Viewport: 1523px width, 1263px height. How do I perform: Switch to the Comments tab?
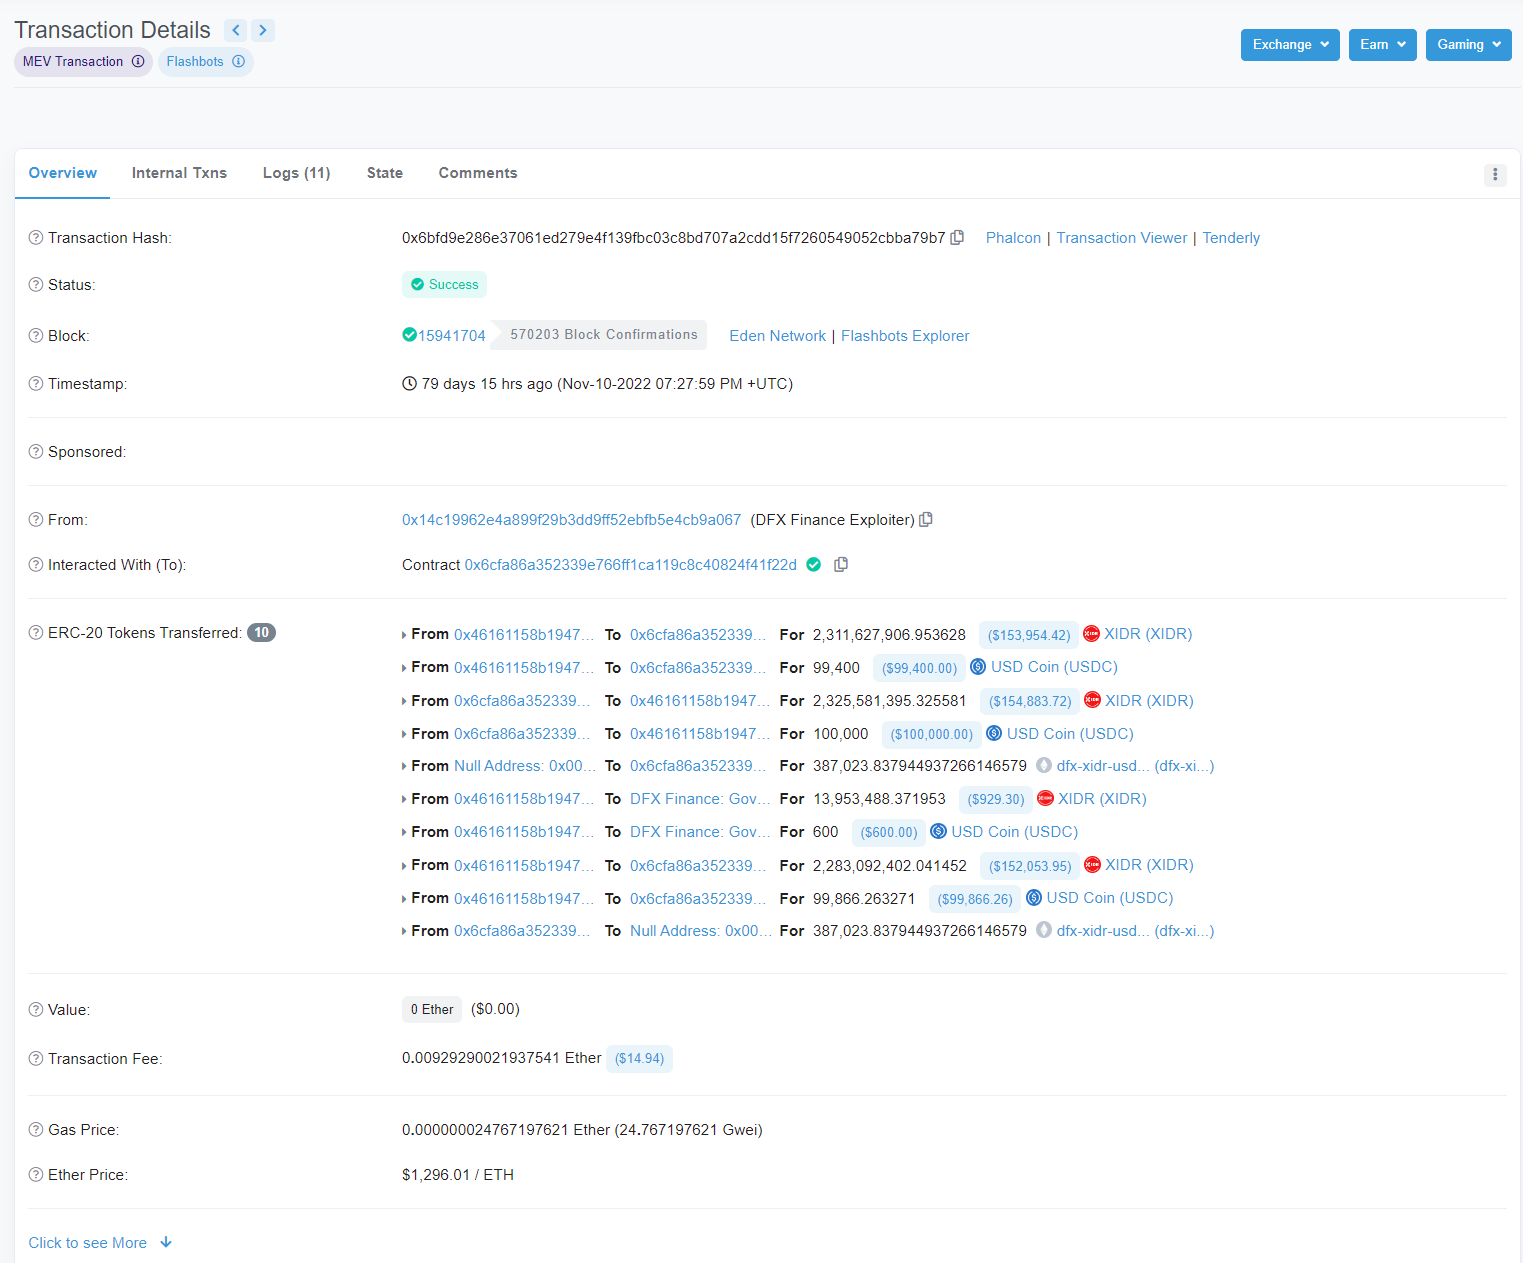coord(478,173)
